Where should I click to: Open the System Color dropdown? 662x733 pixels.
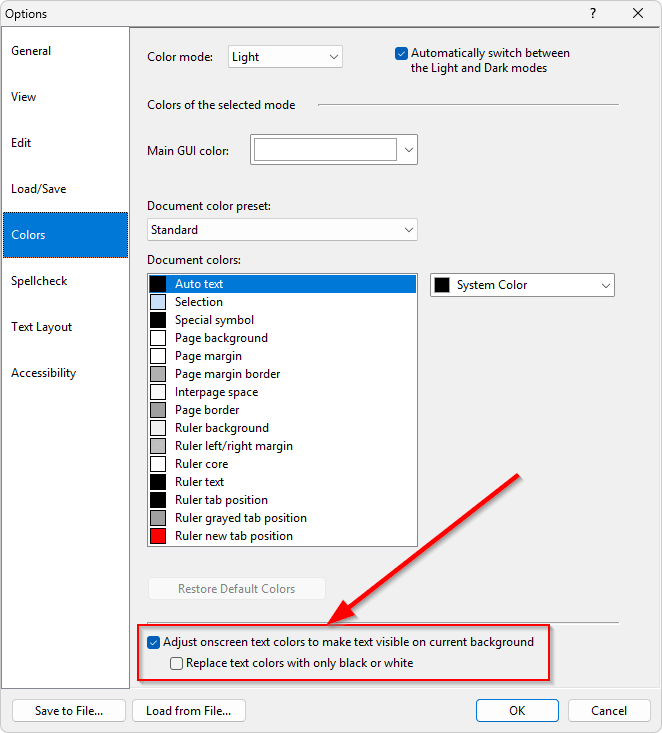click(522, 285)
